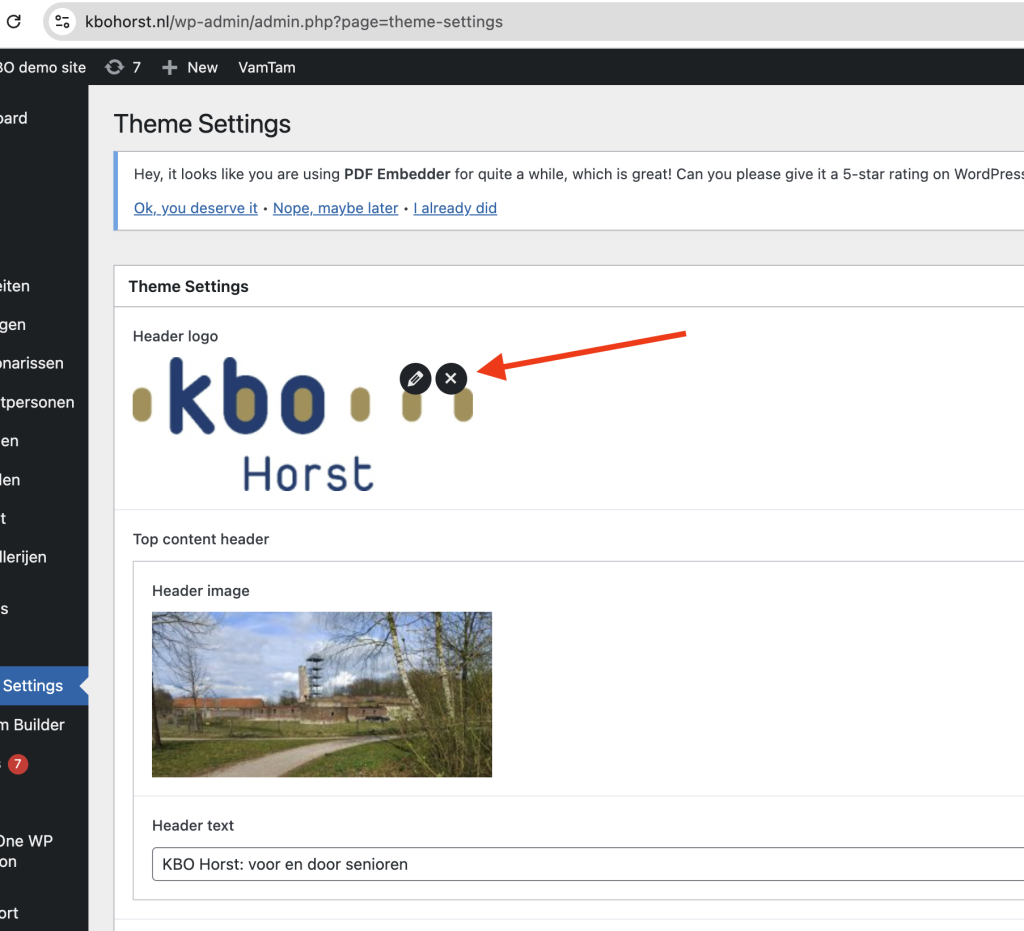Click 'I already did' link
Image resolution: width=1024 pixels, height=931 pixels.
point(455,208)
